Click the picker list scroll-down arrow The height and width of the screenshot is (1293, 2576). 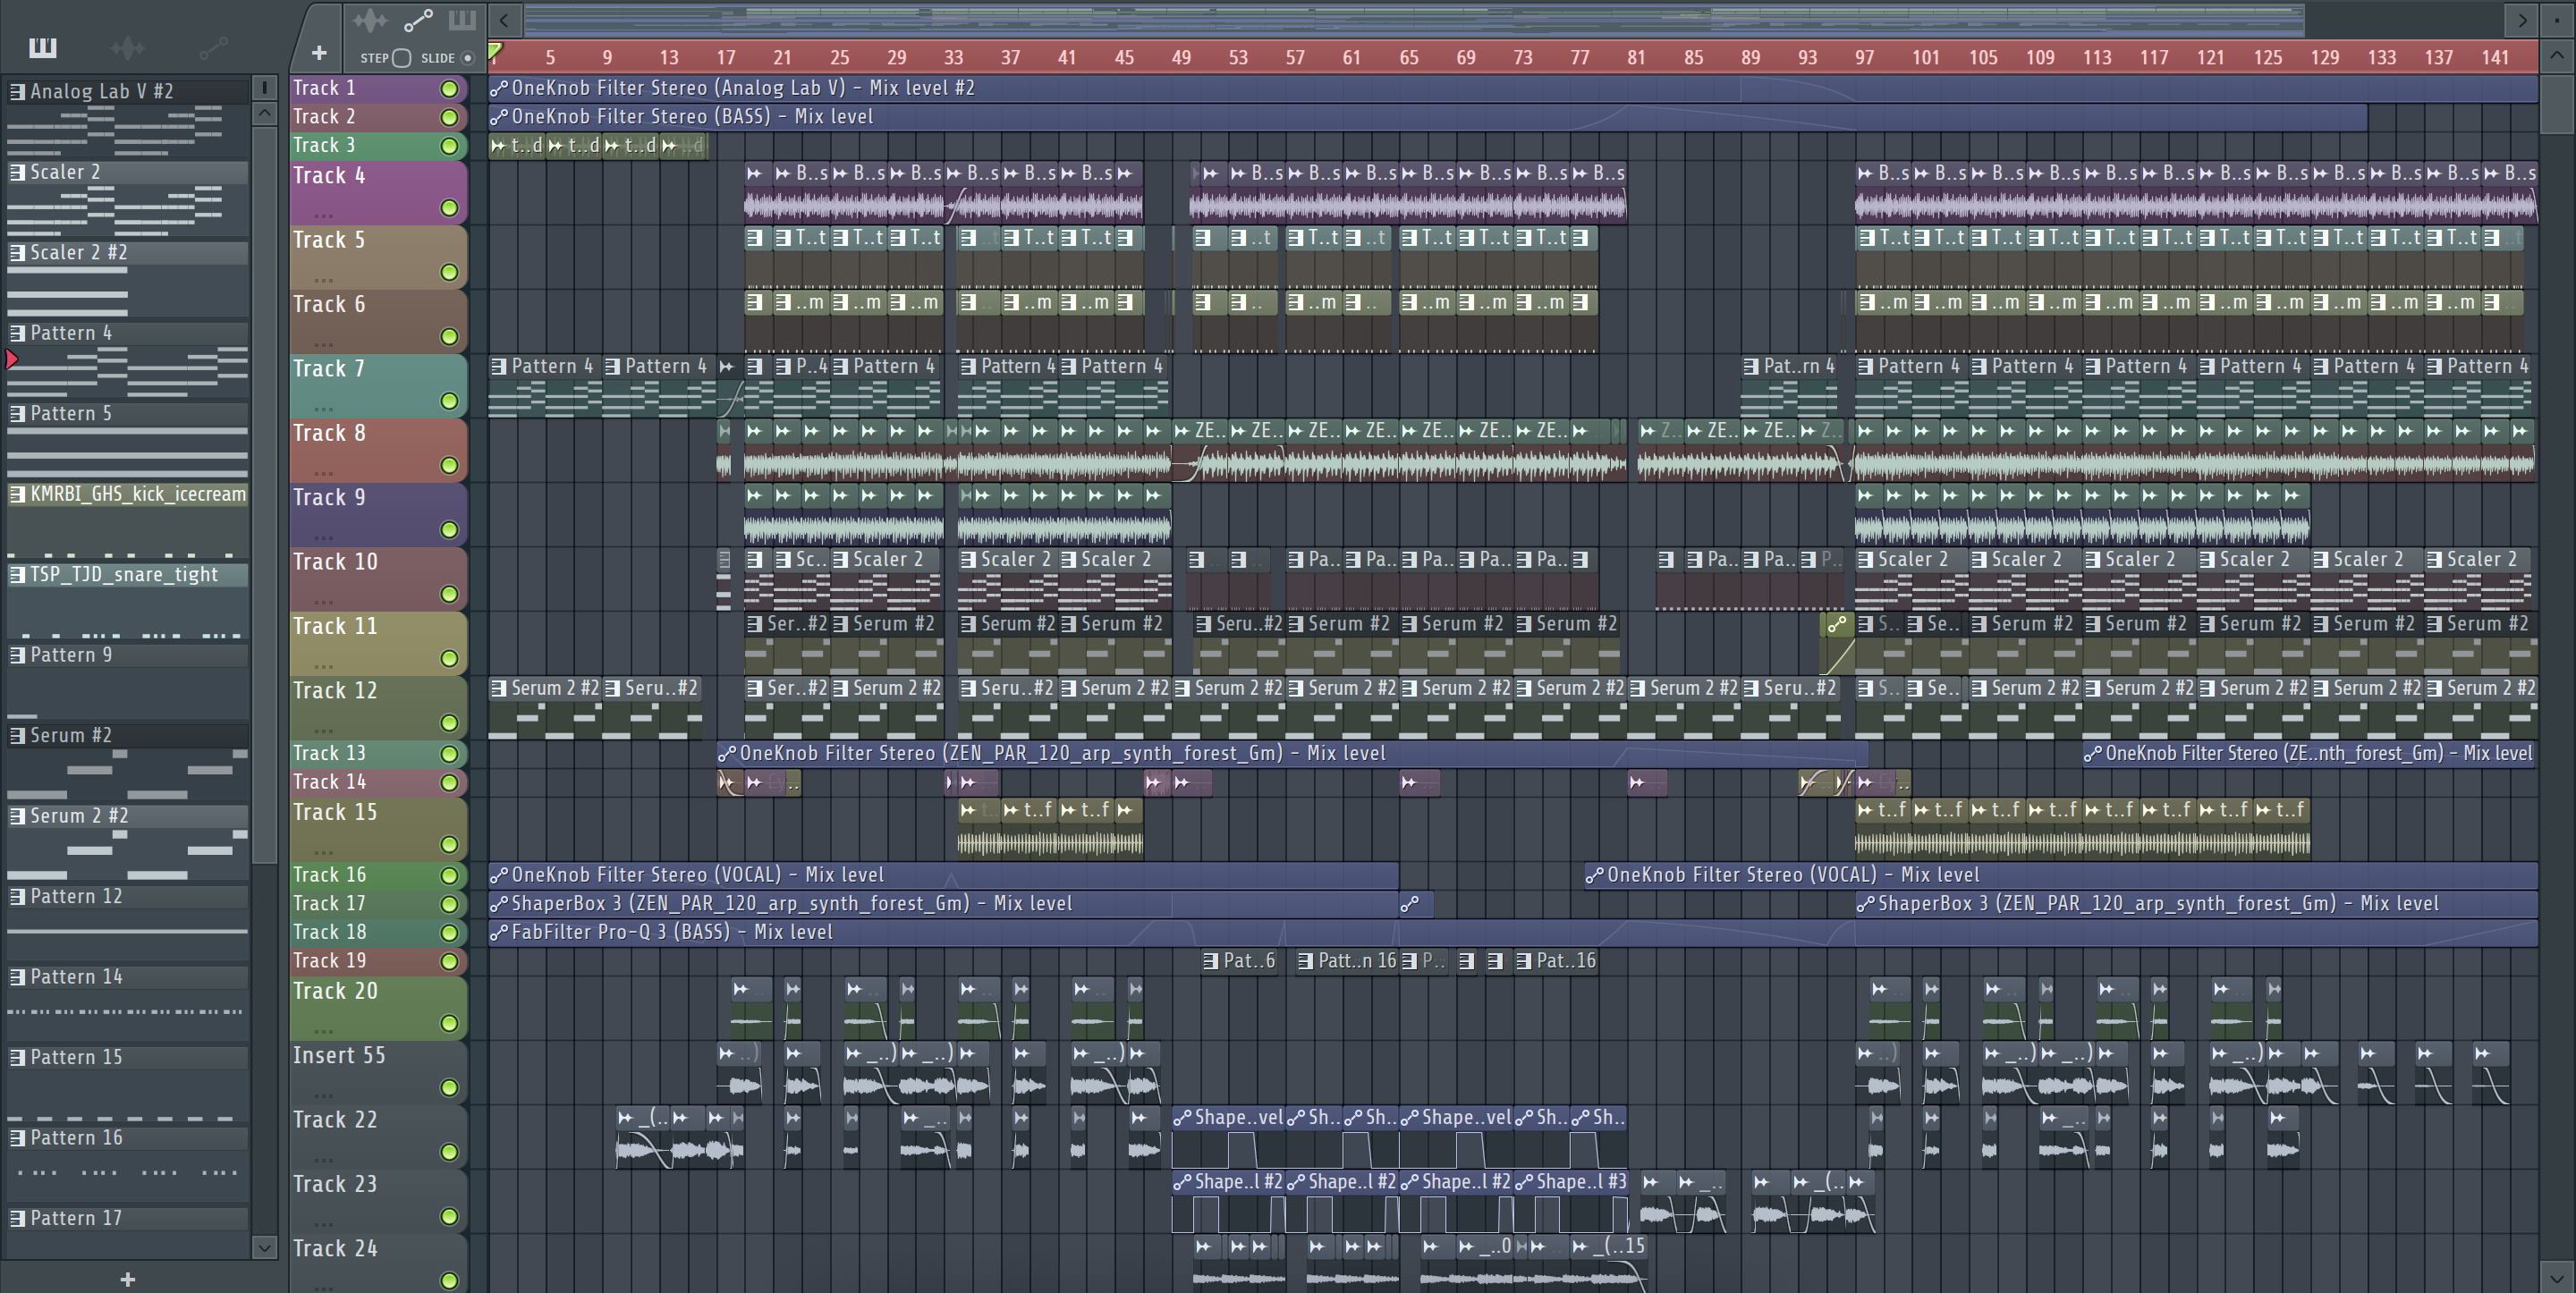point(264,1247)
